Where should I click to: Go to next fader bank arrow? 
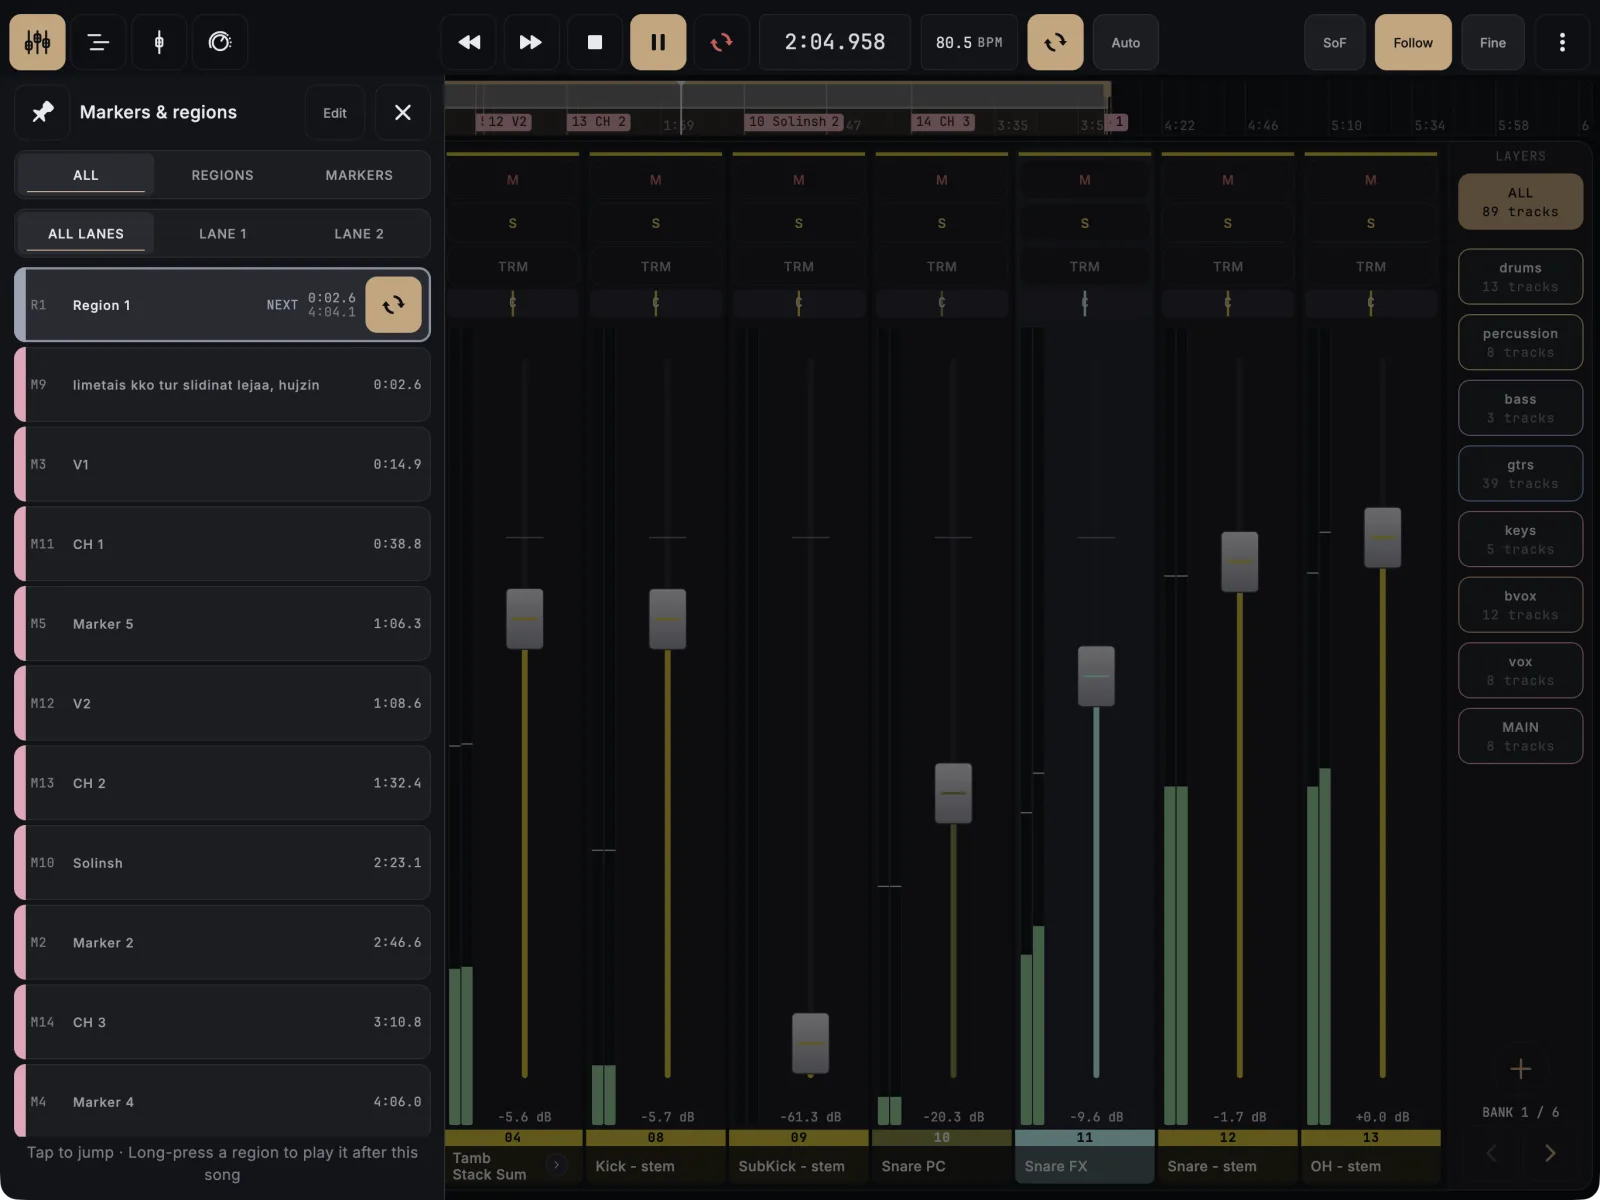click(x=1550, y=1153)
